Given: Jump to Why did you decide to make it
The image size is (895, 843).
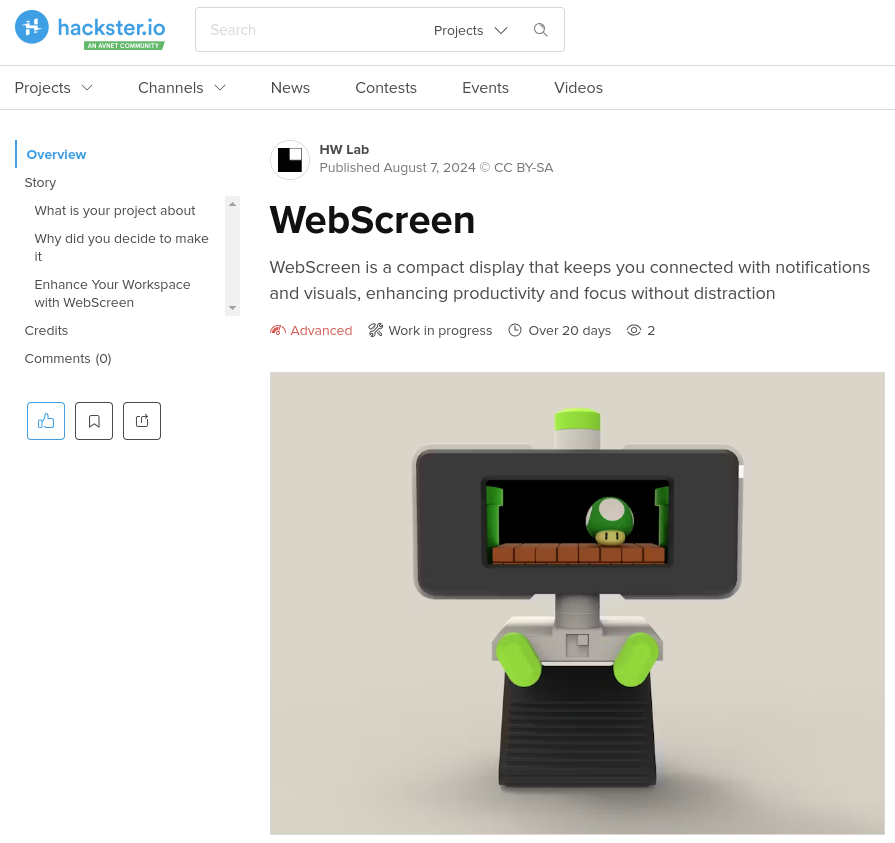Looking at the screenshot, I should [122, 247].
